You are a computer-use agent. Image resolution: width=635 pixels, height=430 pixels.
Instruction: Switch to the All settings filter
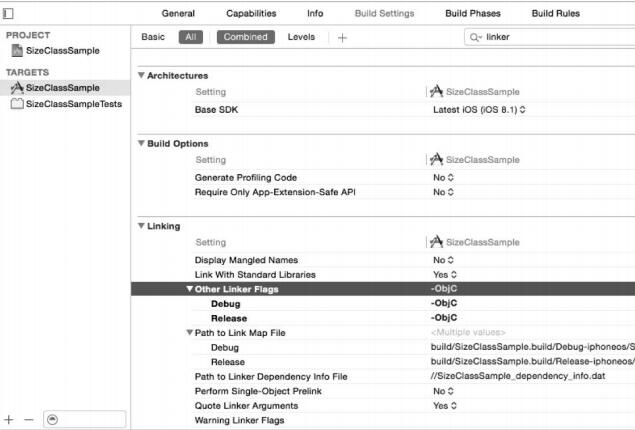pyautogui.click(x=189, y=37)
